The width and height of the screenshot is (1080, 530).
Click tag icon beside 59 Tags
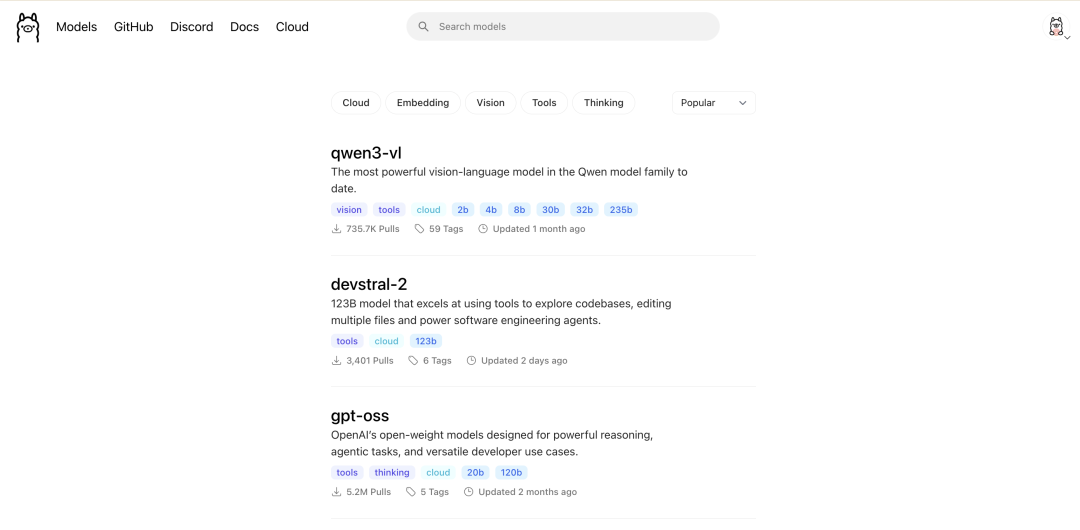(419, 229)
